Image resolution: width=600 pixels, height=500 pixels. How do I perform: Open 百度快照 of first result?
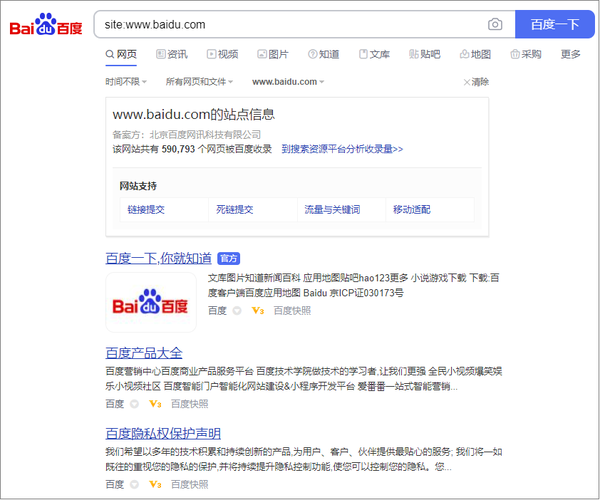[292, 311]
